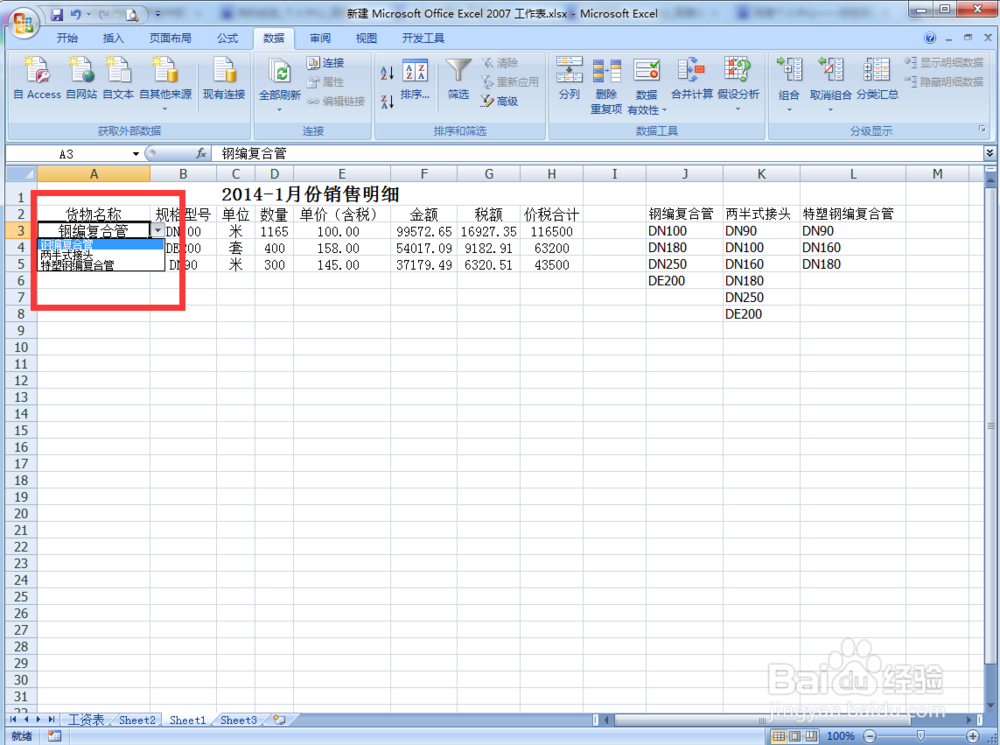Expand the formula bar
Screen dimensions: 1000x745
click(989, 153)
